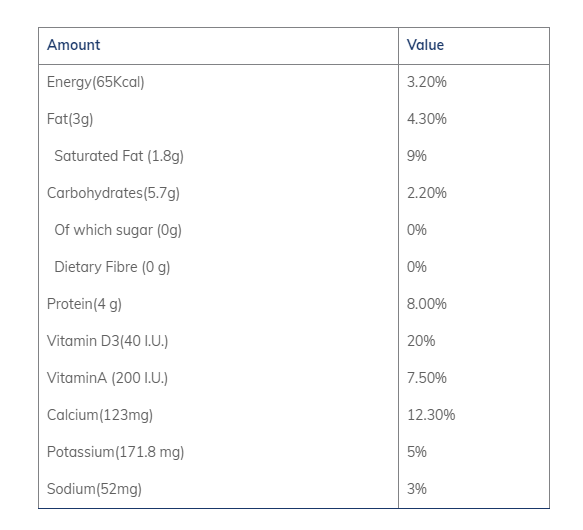Select the Energy(65Kcal) row label
This screenshot has height=530, width=583.
96,82
